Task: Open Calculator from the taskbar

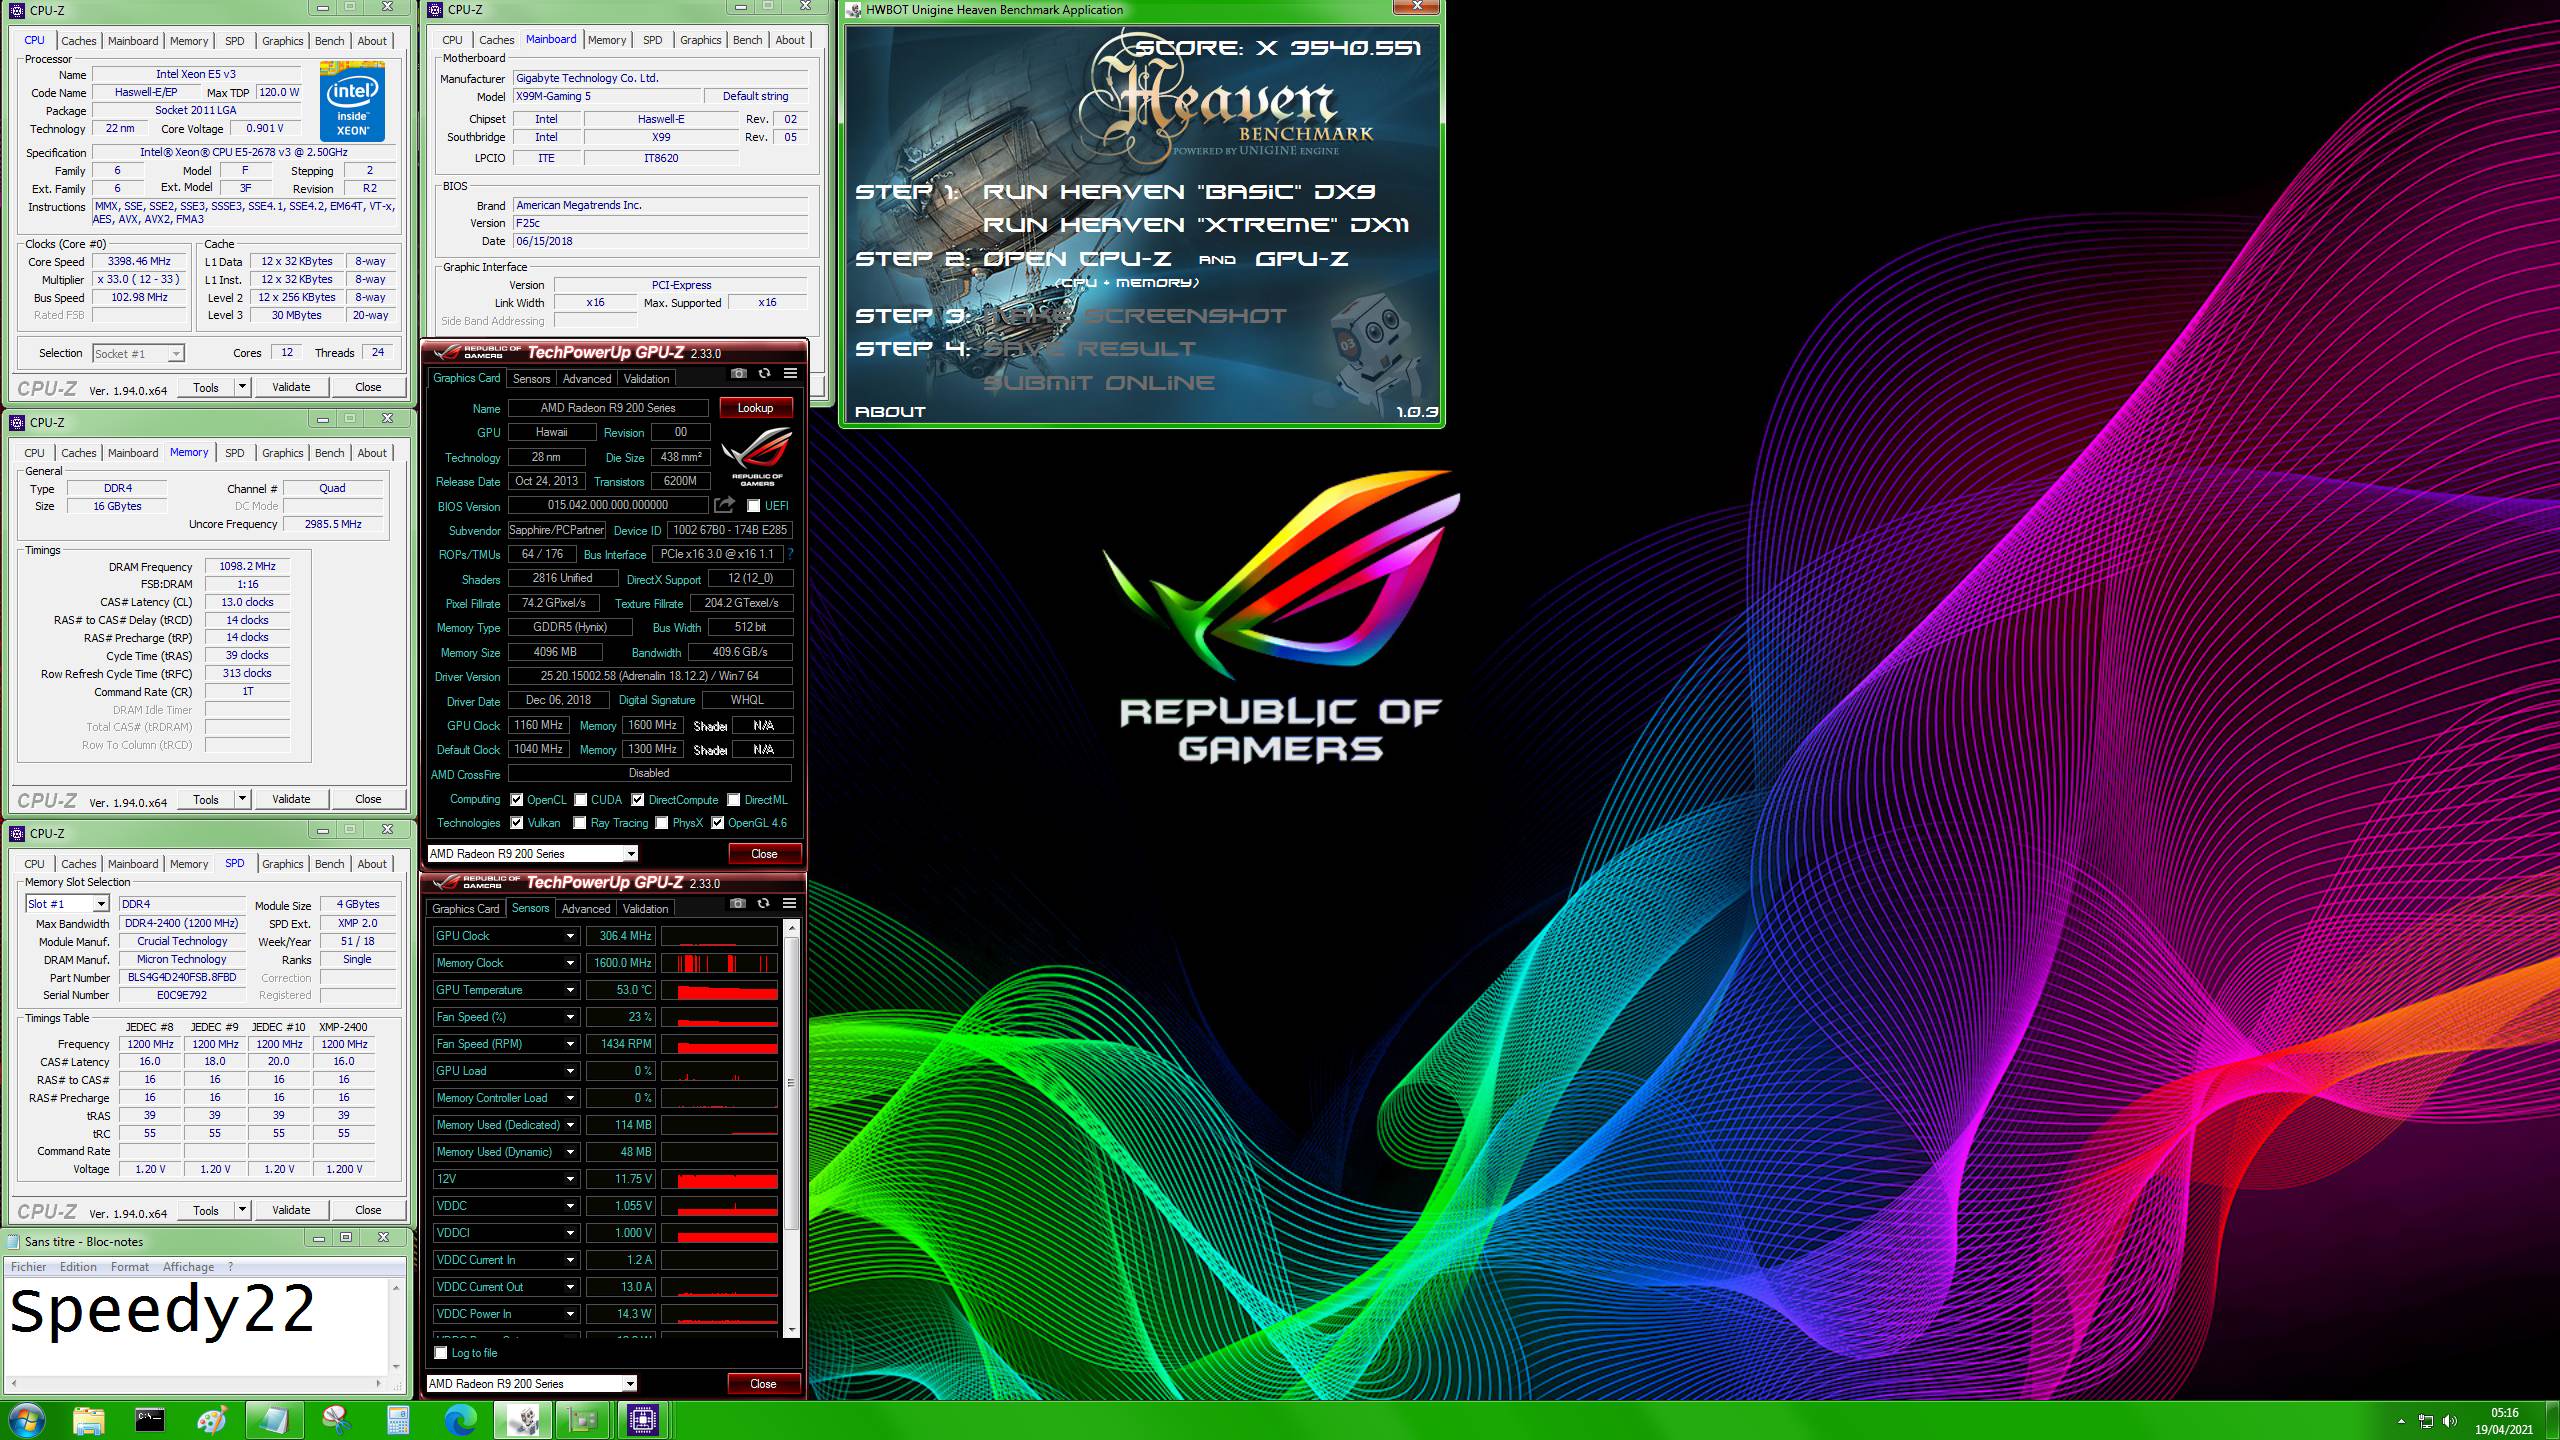Action: click(x=399, y=1420)
